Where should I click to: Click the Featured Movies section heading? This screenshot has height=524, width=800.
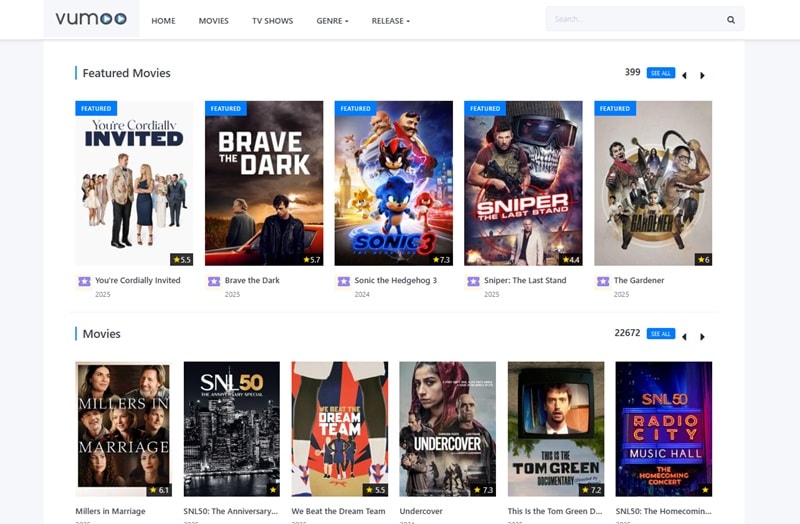click(x=127, y=73)
